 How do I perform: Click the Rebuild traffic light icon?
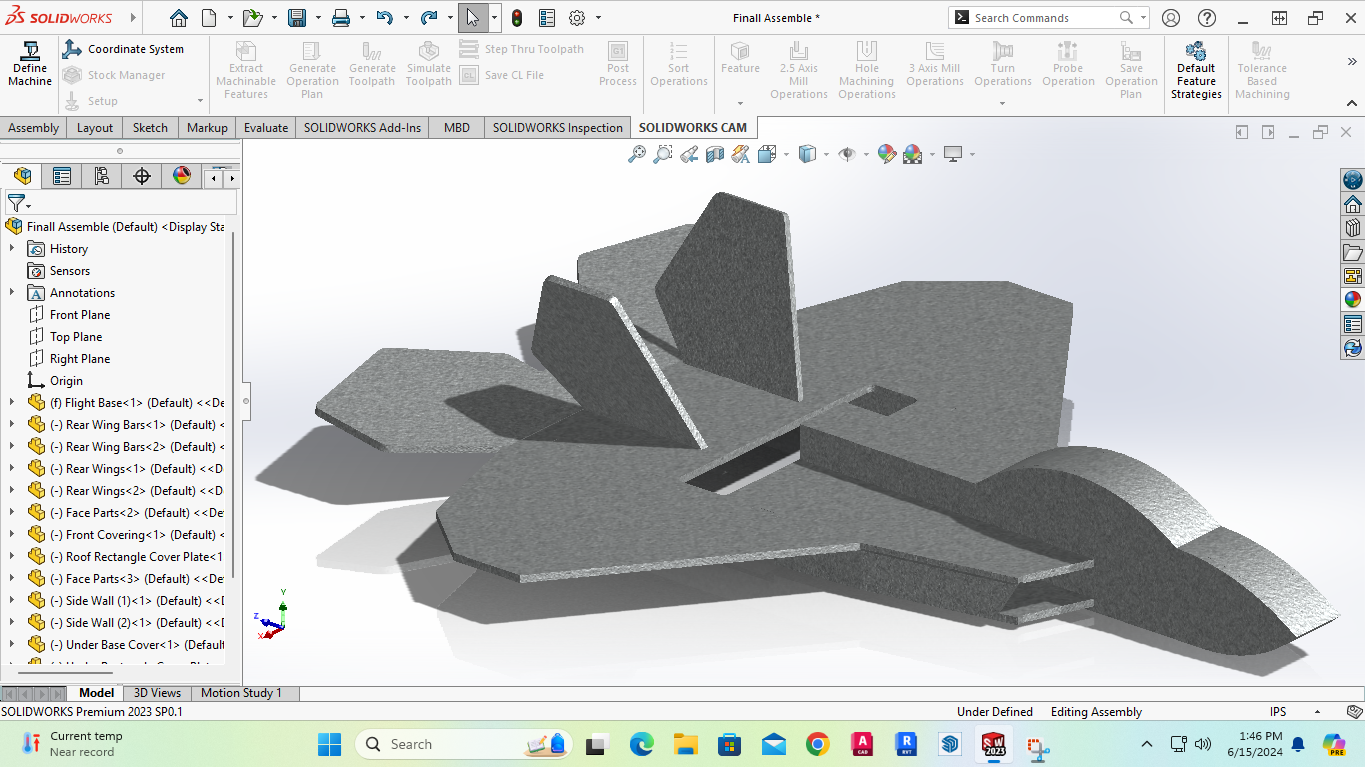pyautogui.click(x=516, y=18)
